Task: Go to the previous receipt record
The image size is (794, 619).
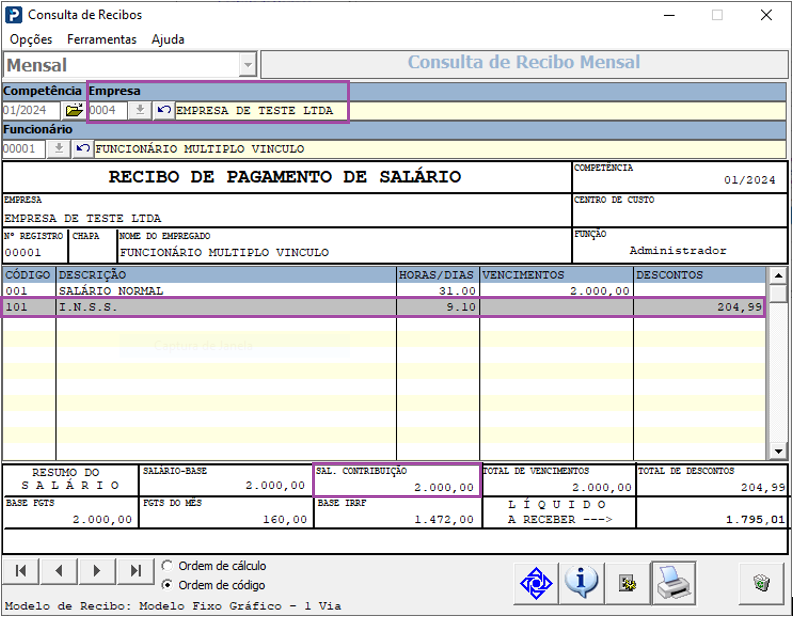Action: click(59, 571)
